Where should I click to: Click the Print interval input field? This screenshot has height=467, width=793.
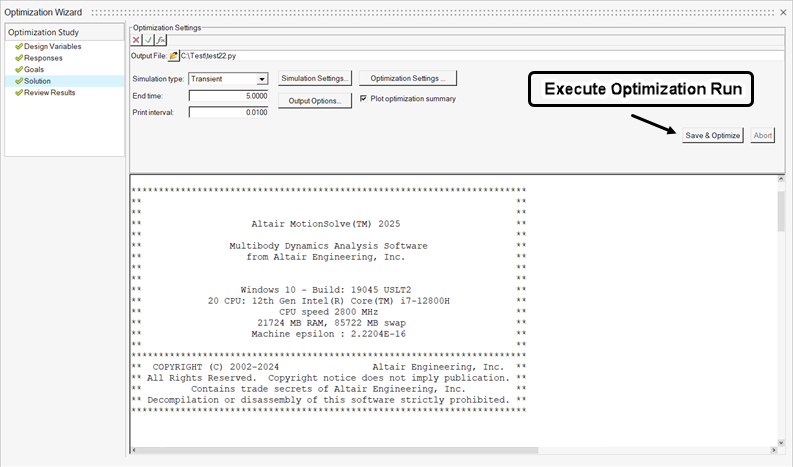(x=229, y=113)
